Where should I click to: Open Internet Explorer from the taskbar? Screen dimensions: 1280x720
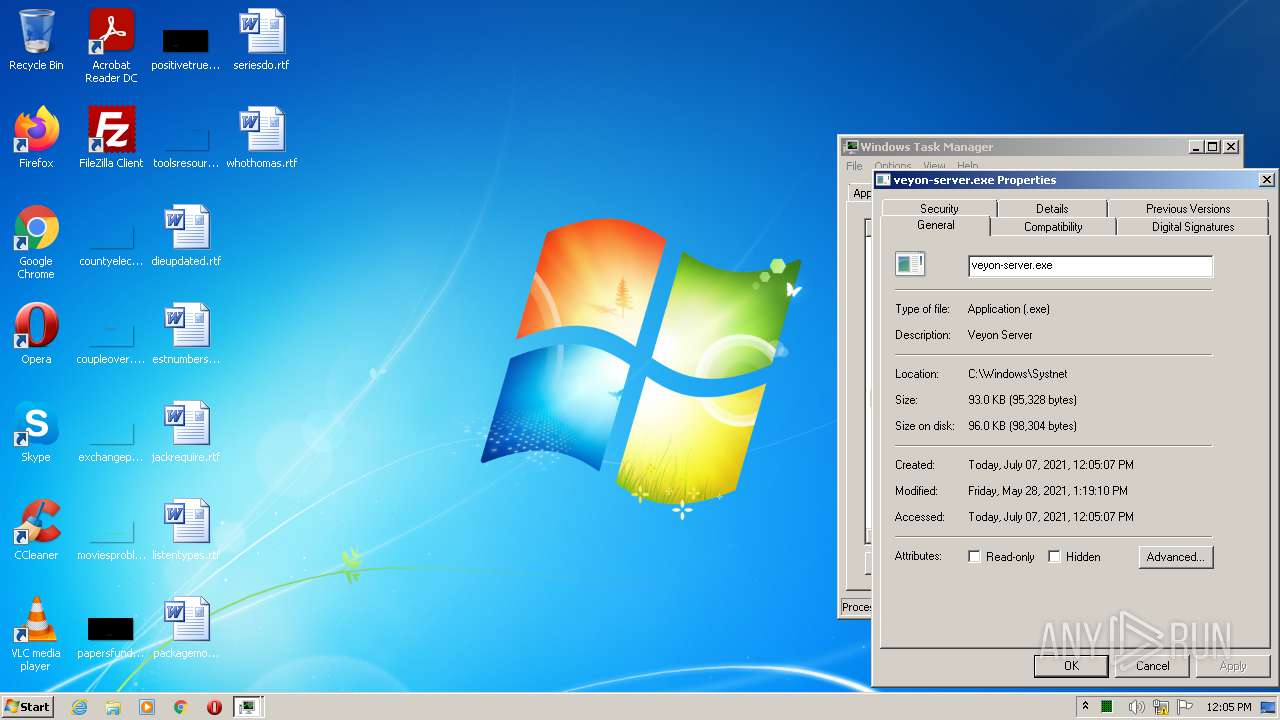tap(80, 707)
